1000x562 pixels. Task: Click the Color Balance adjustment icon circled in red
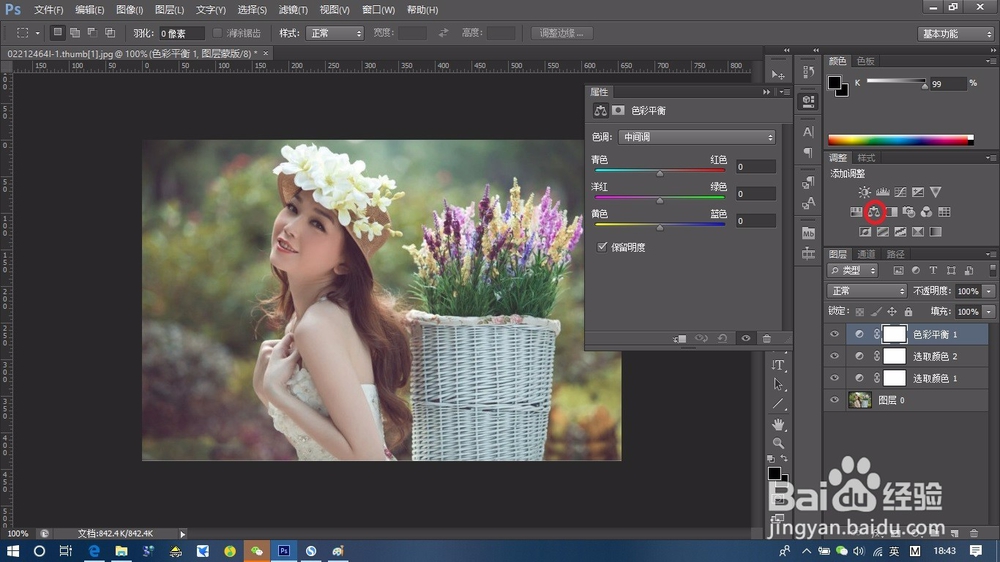point(875,212)
